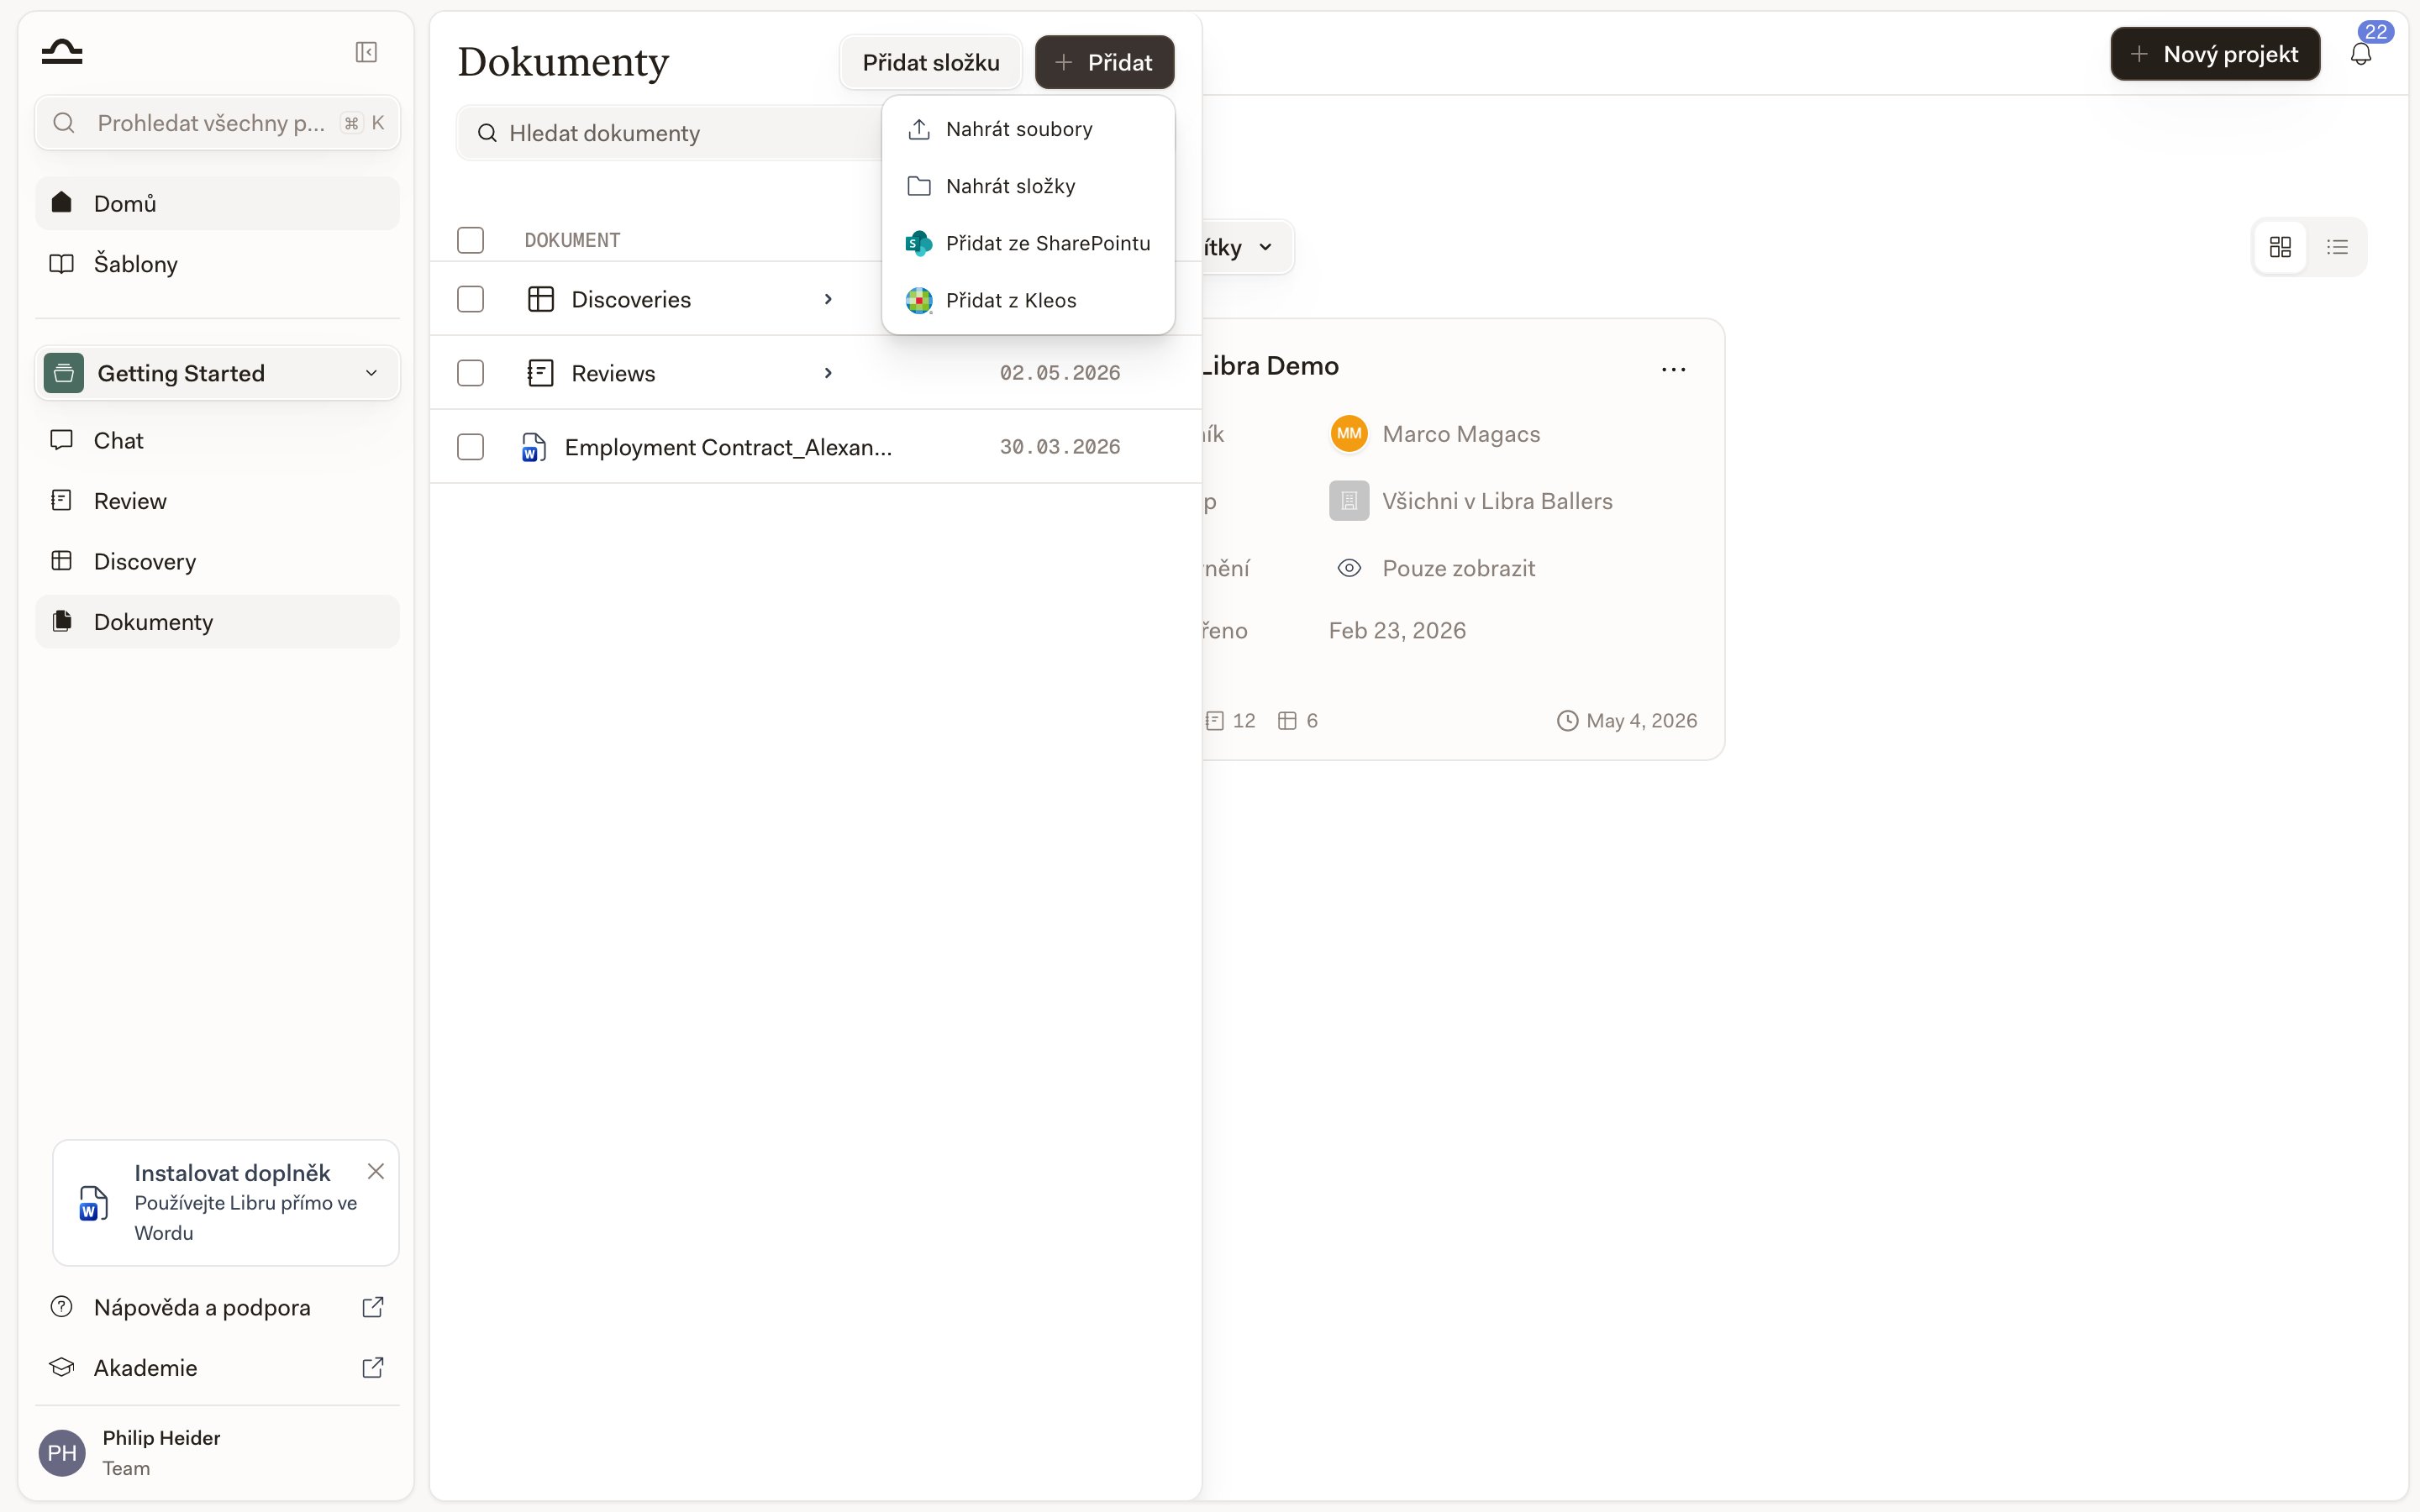Open Libra Demo card more-options menu
Image resolution: width=2420 pixels, height=1512 pixels.
coord(1673,369)
